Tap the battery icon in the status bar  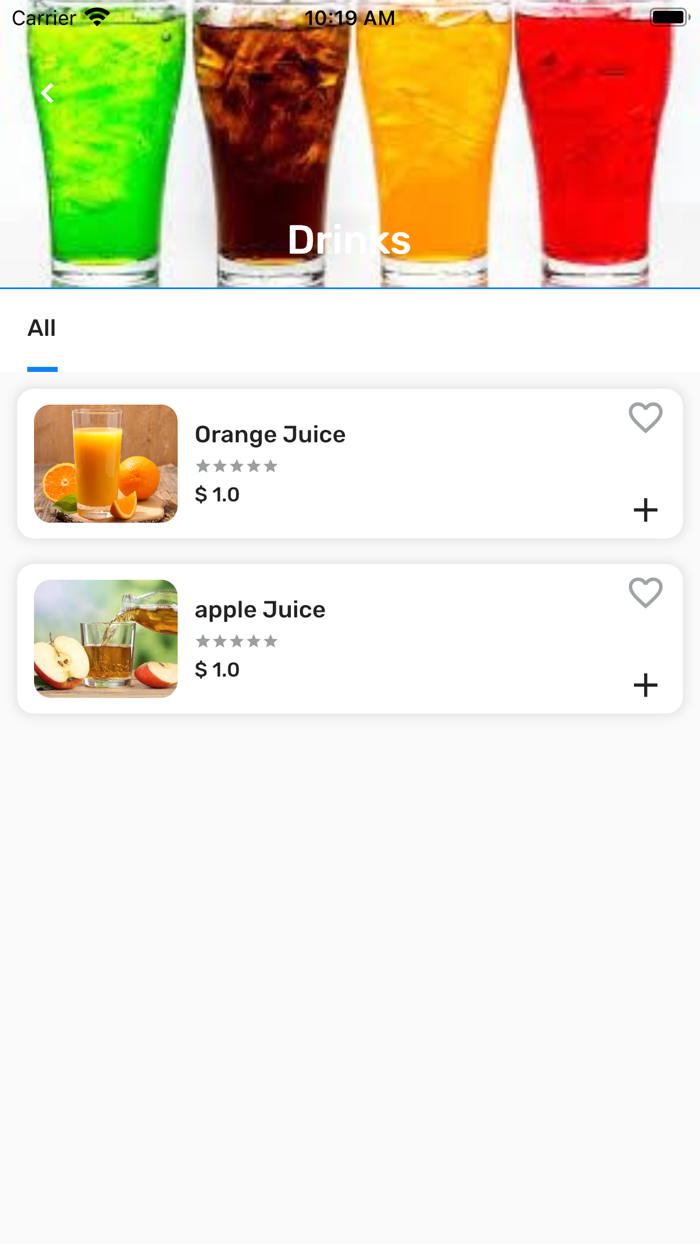(x=667, y=17)
